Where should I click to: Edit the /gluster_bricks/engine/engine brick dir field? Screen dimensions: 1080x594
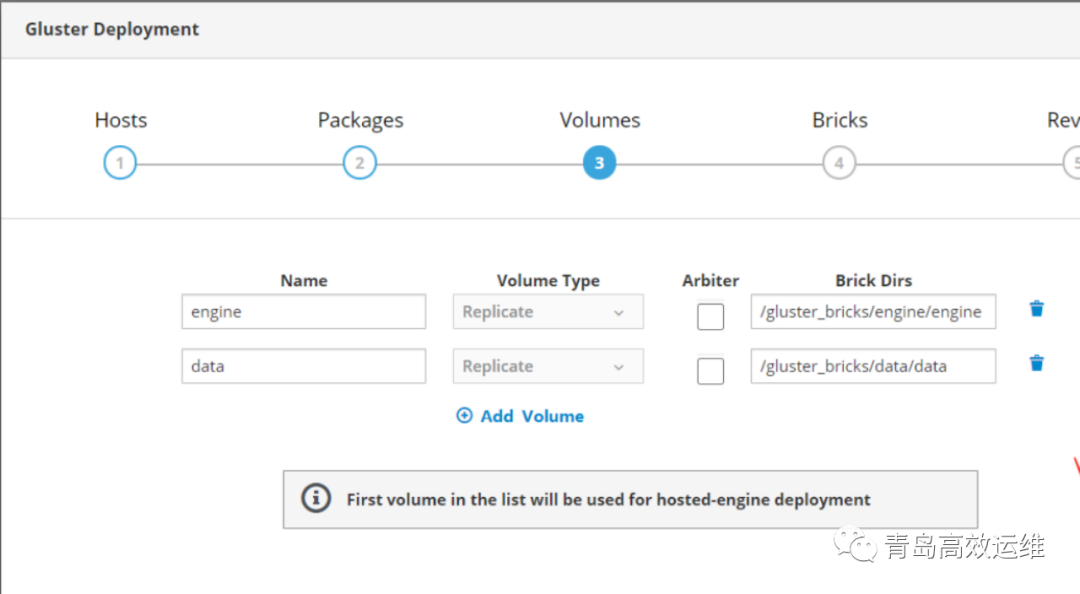[x=873, y=312]
